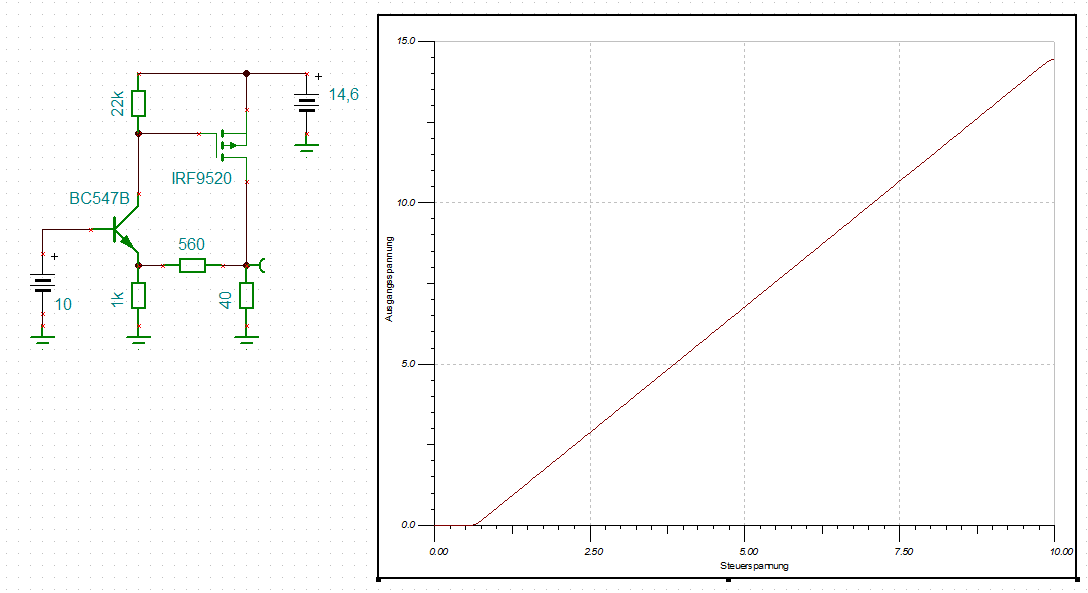Click the '10.00' x-axis tick label
1088x593 pixels.
(x=1061, y=552)
